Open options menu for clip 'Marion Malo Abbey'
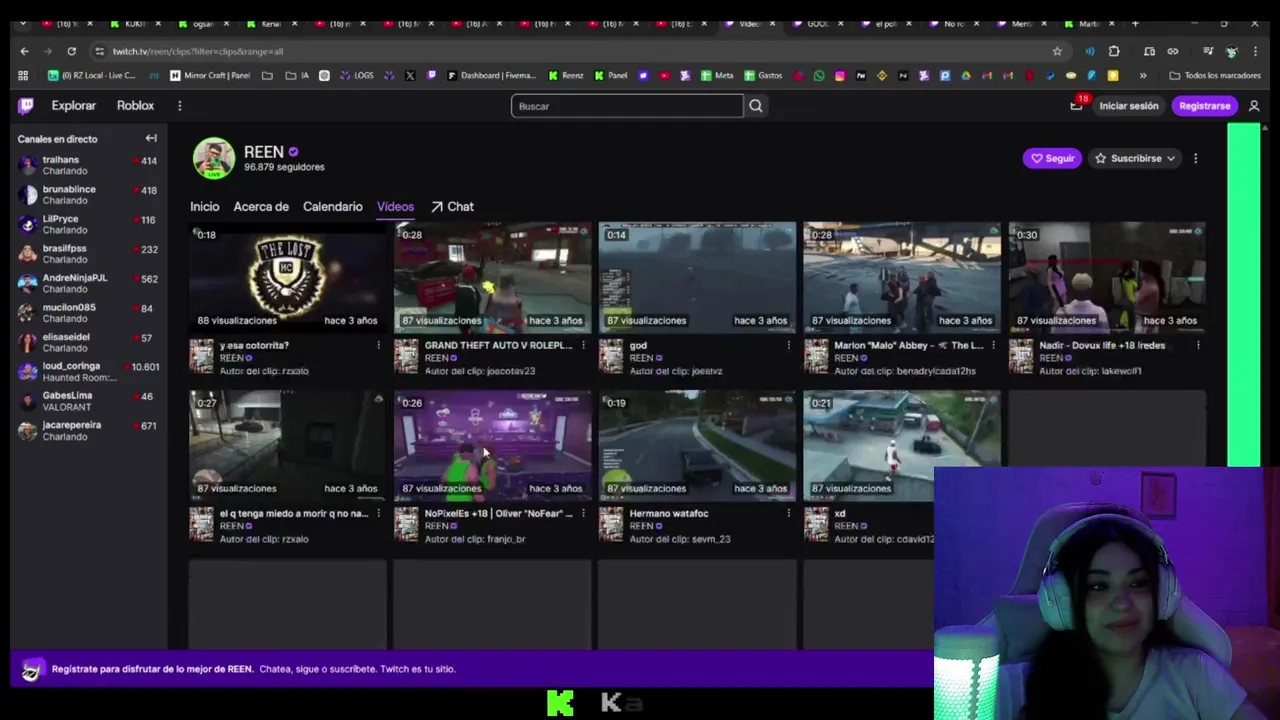Image resolution: width=1280 pixels, height=720 pixels. click(x=993, y=345)
